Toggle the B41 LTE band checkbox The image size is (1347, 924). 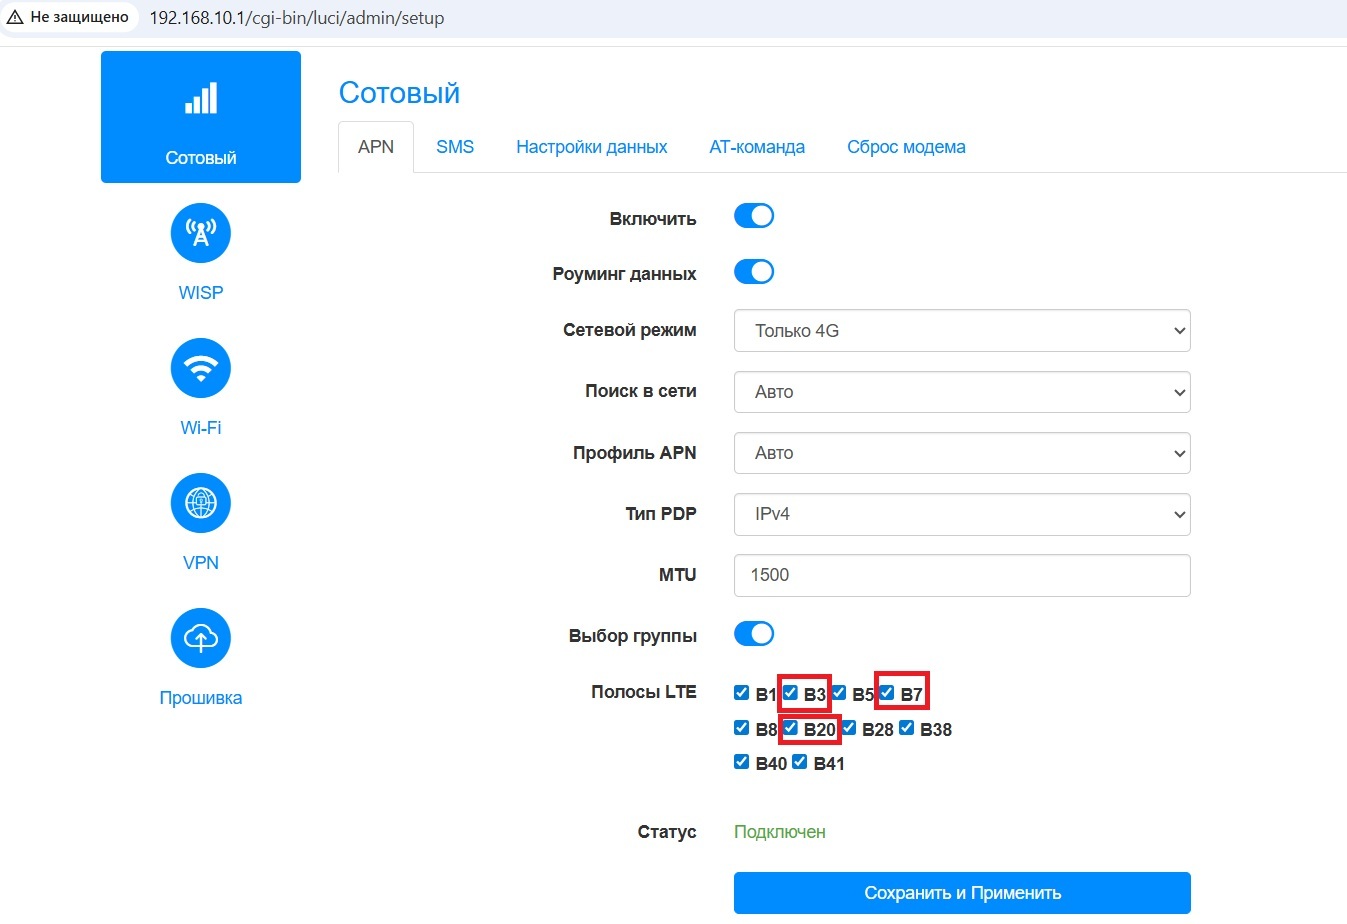click(x=799, y=762)
